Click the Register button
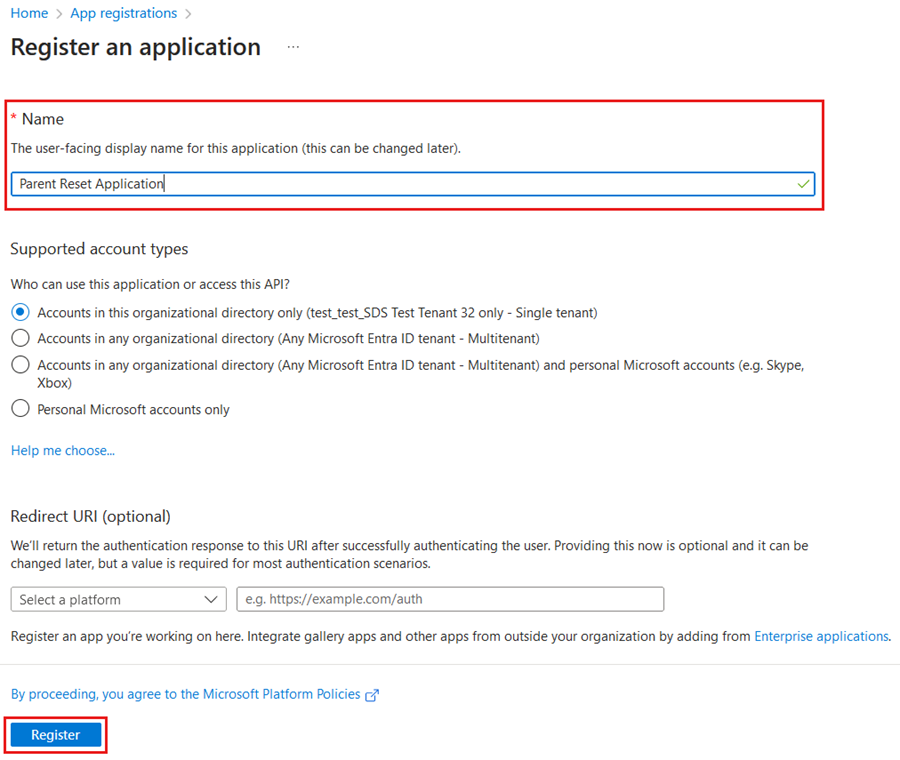Image resolution: width=900 pixels, height=760 pixels. 56,735
